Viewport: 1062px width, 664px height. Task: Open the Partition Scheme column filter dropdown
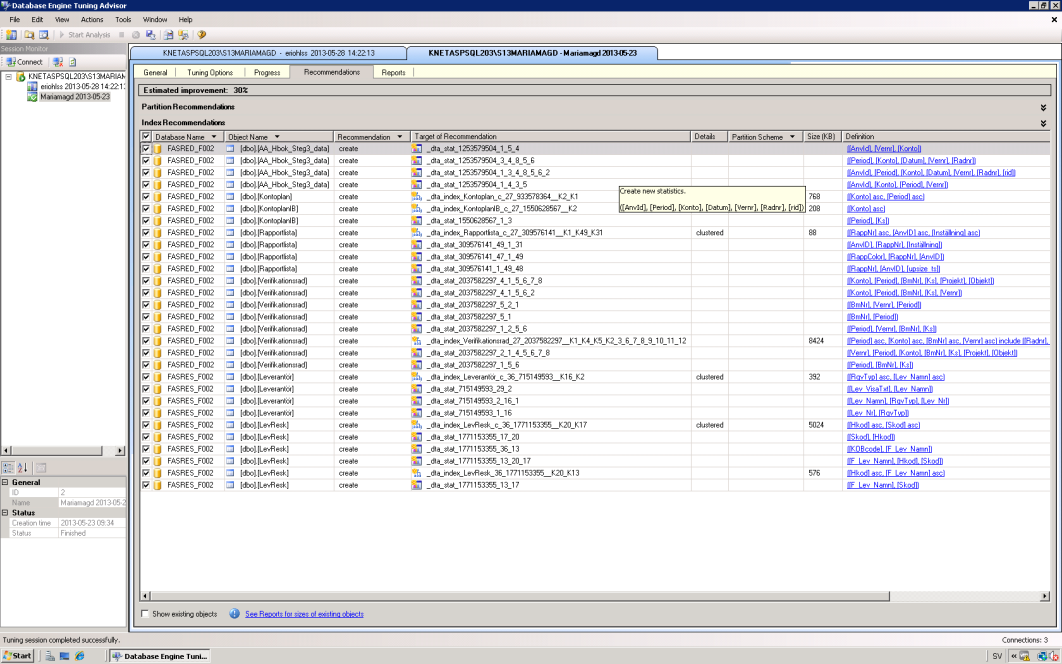point(792,137)
